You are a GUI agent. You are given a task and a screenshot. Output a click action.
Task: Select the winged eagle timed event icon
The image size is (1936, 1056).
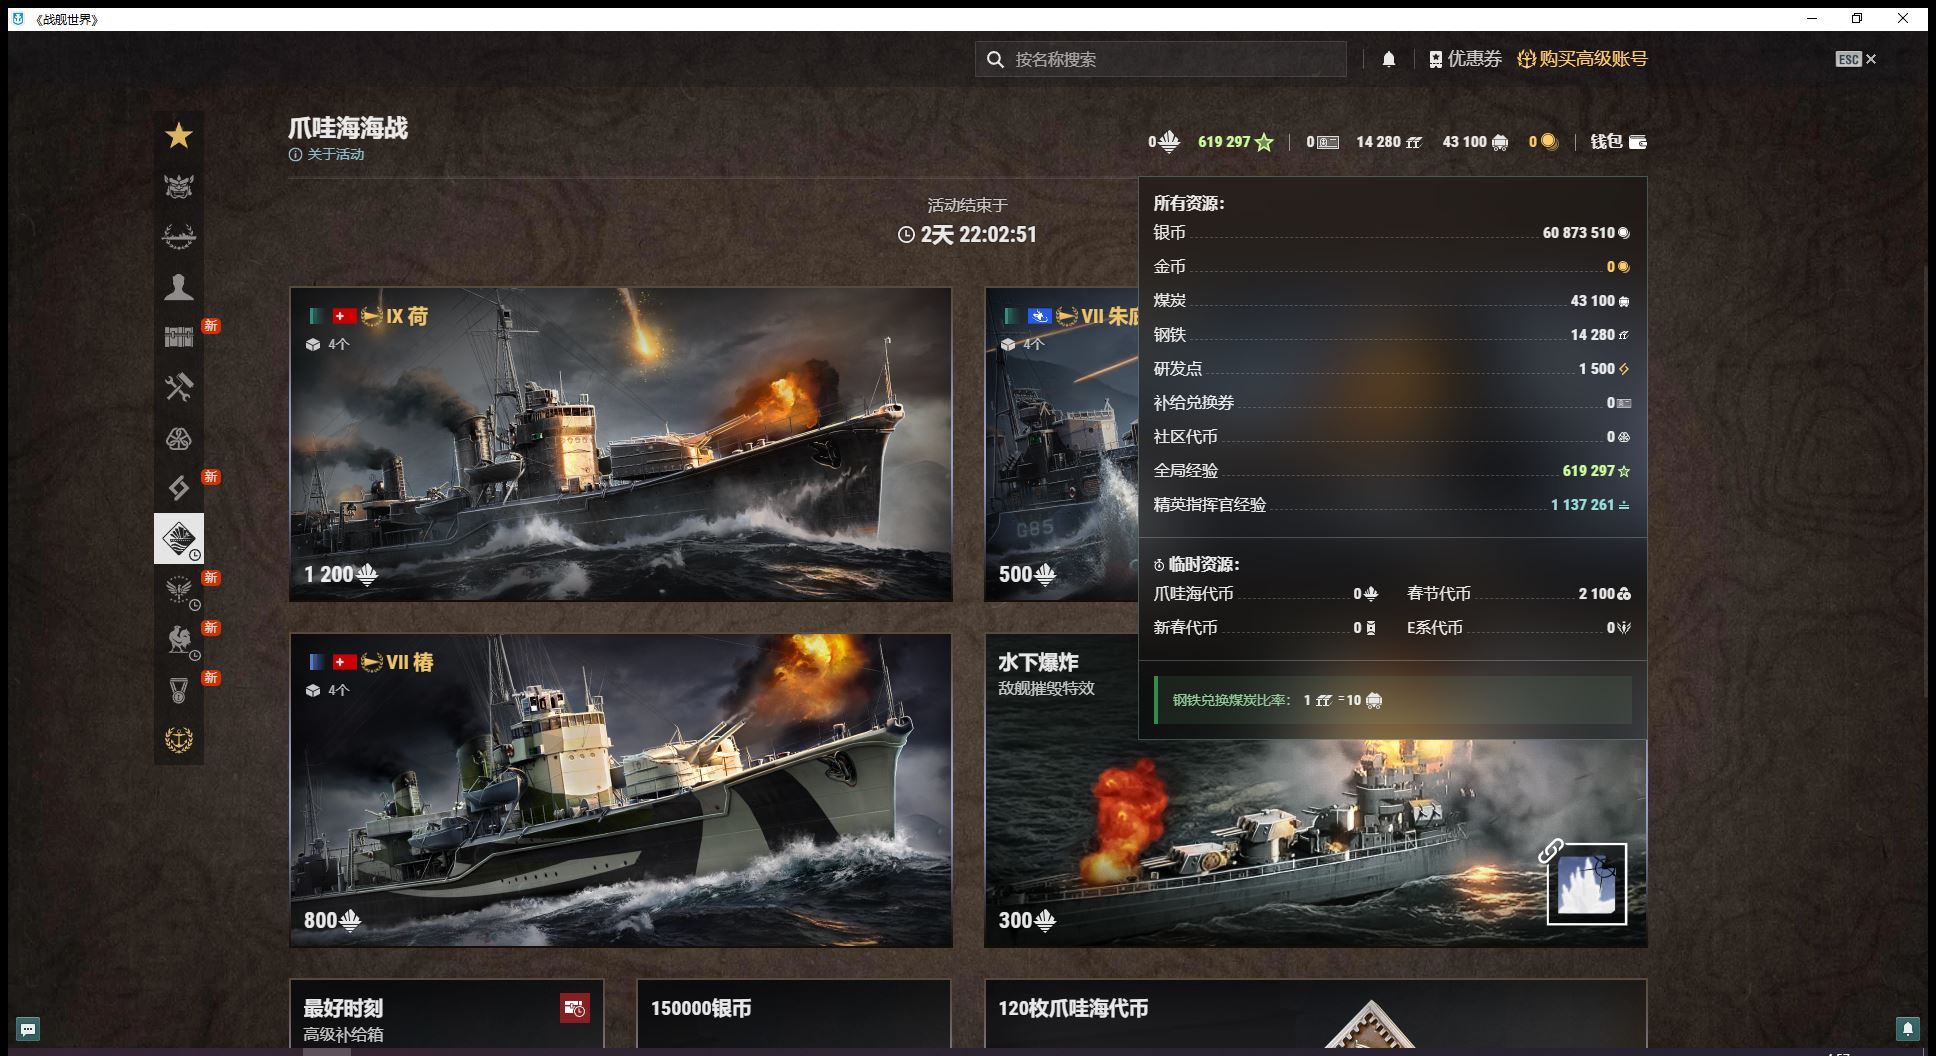[179, 589]
